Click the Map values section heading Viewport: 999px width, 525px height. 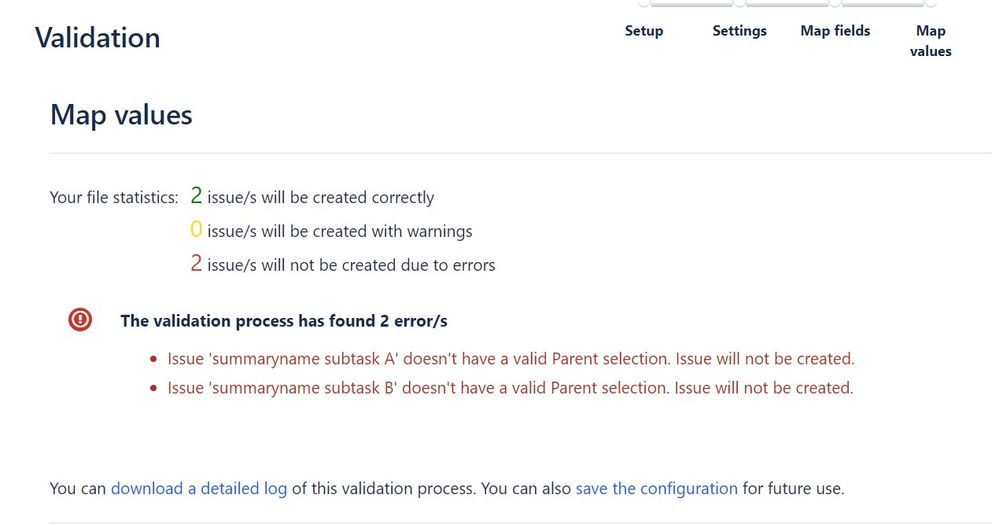[121, 115]
